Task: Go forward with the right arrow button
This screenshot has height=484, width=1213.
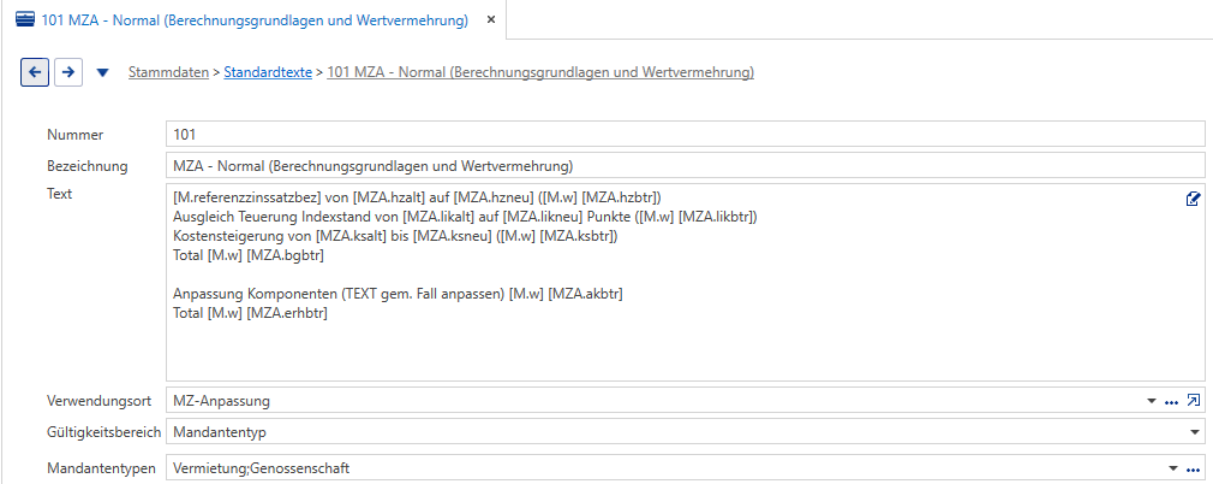Action: click(67, 73)
